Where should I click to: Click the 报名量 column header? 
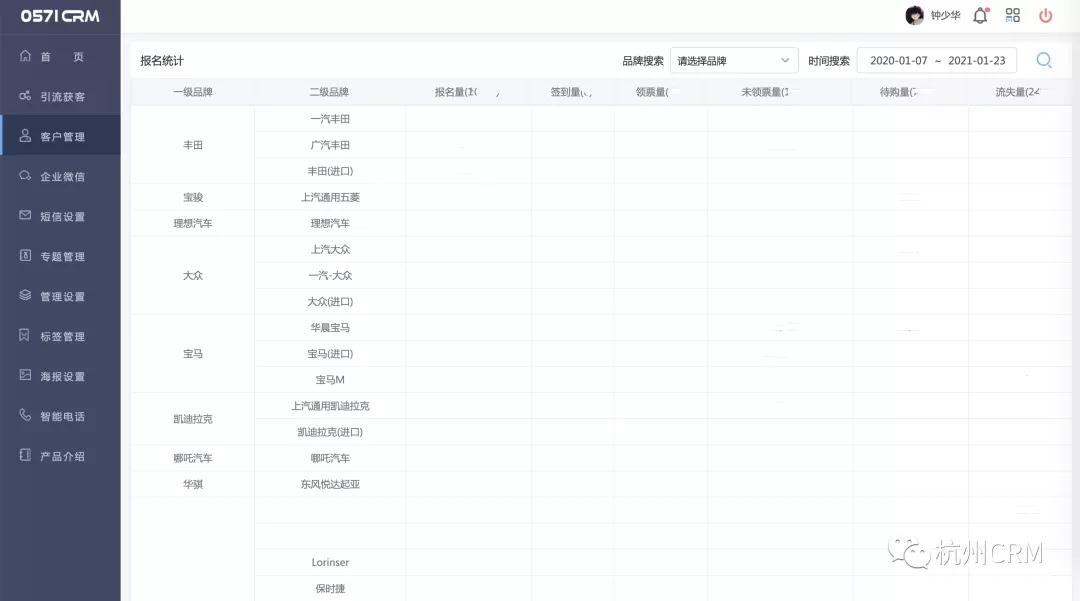pyautogui.click(x=466, y=92)
